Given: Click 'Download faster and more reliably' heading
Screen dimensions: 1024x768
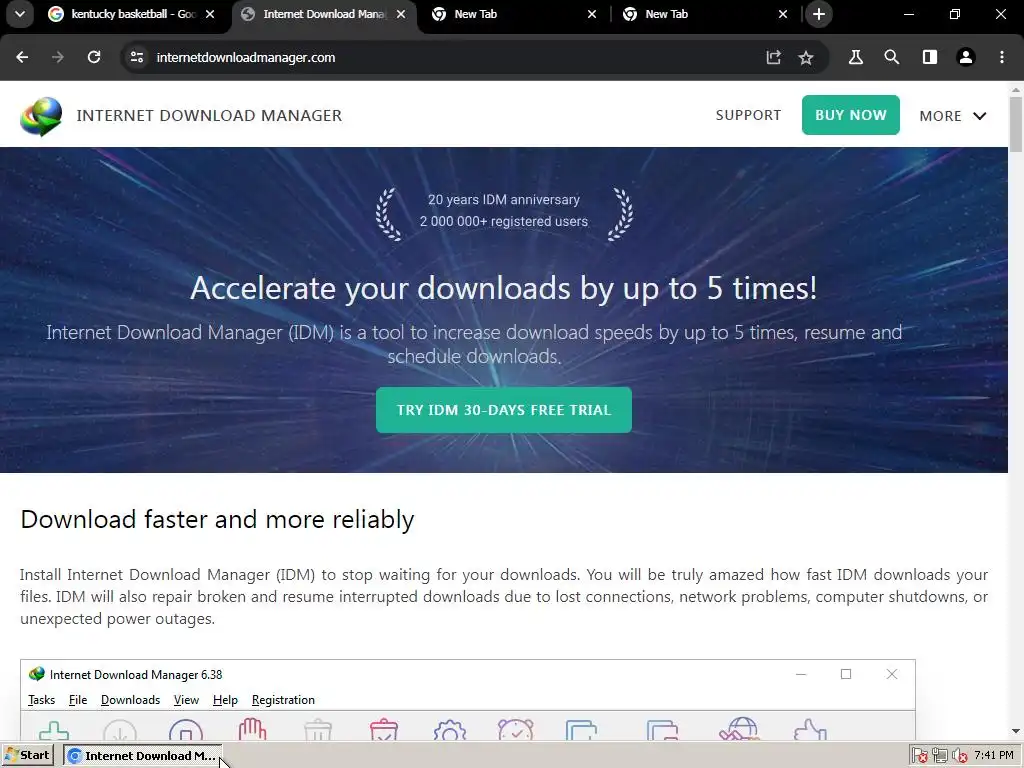Looking at the screenshot, I should pyautogui.click(x=217, y=520).
